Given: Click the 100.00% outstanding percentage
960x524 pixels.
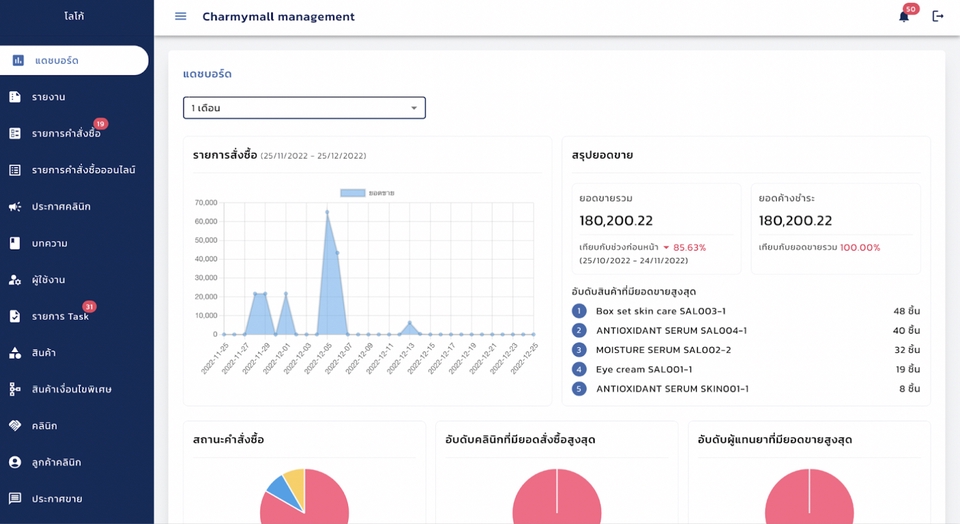Looking at the screenshot, I should pyautogui.click(x=860, y=247).
